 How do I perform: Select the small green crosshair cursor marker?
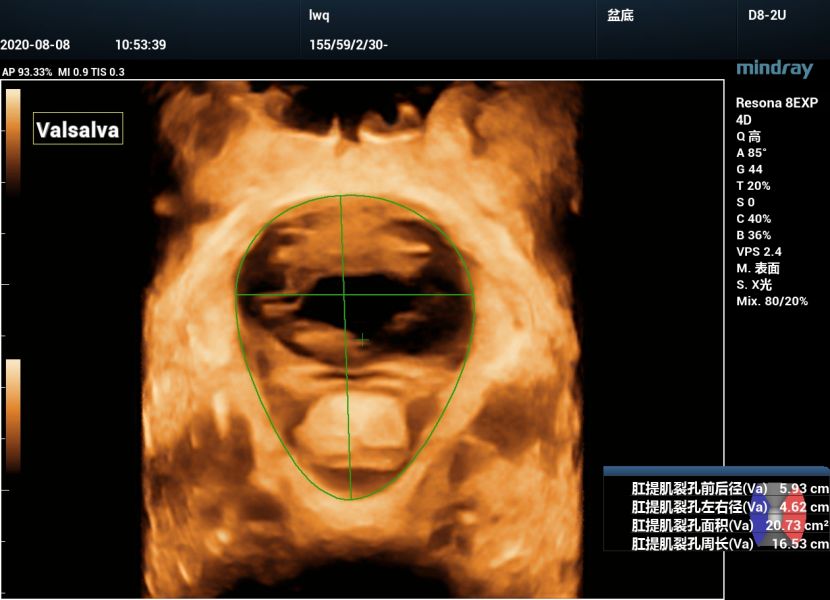tap(362, 341)
